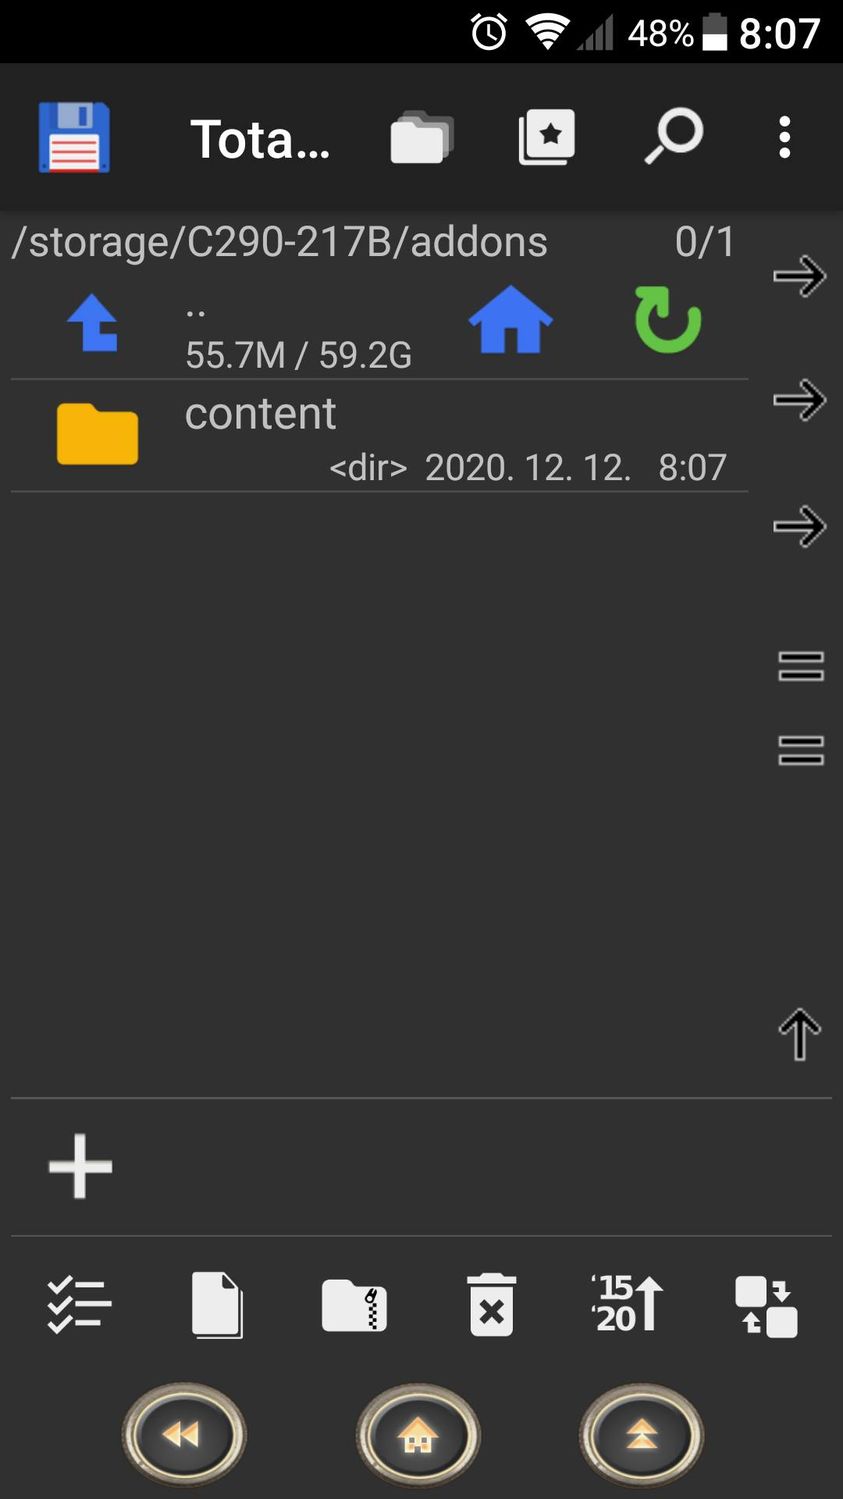Pack files with the ZIP folder icon
843x1499 pixels.
click(x=354, y=1305)
